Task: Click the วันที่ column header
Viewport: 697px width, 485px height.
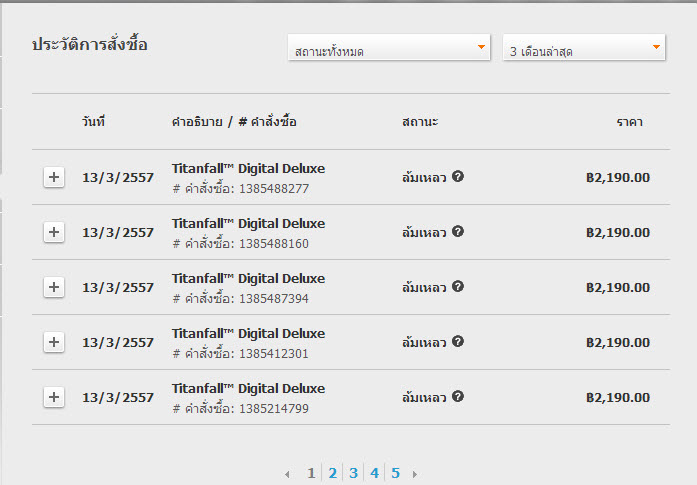Action: point(93,121)
